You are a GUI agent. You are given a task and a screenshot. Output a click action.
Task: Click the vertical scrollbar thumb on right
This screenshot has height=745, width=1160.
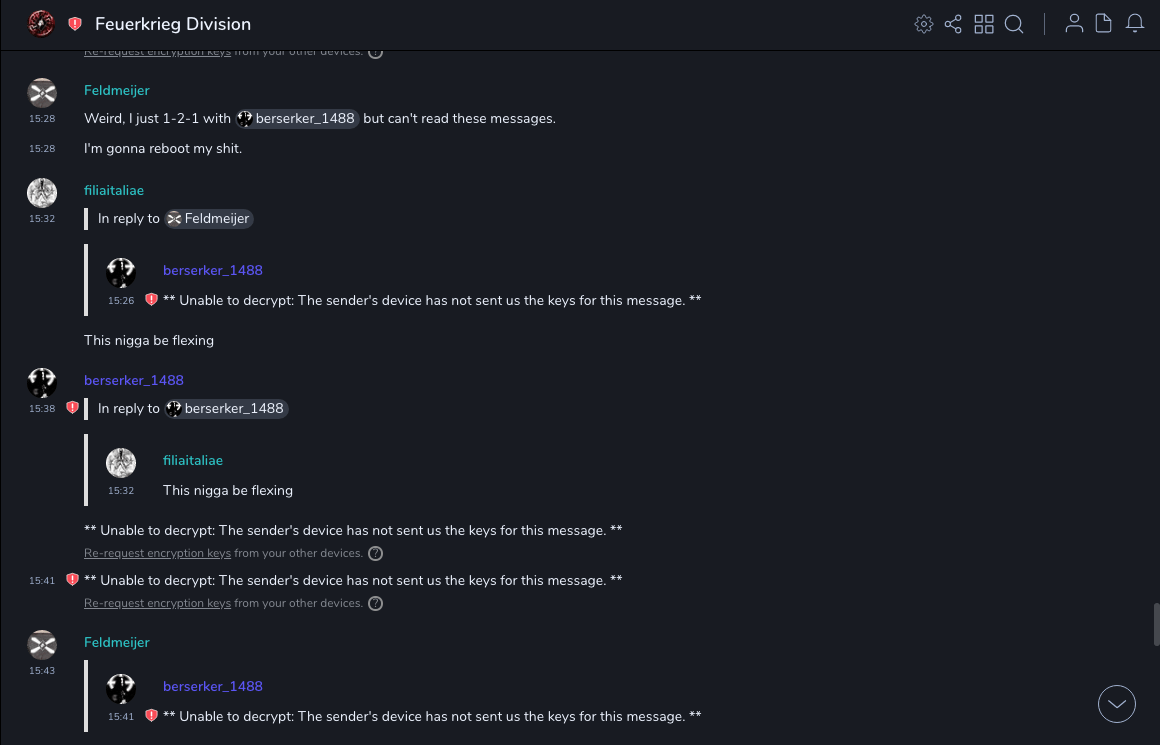1156,624
